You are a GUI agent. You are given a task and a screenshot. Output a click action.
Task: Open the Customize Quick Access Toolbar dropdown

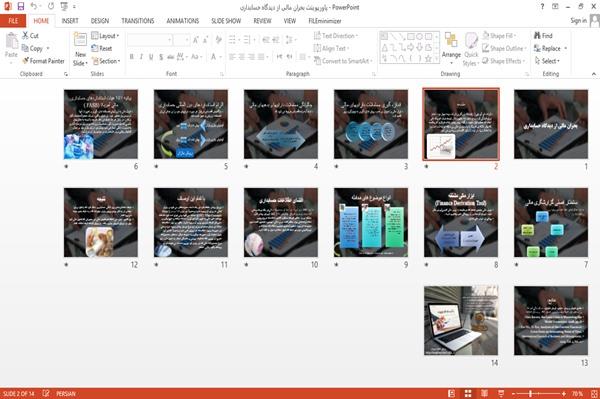[x=74, y=7]
